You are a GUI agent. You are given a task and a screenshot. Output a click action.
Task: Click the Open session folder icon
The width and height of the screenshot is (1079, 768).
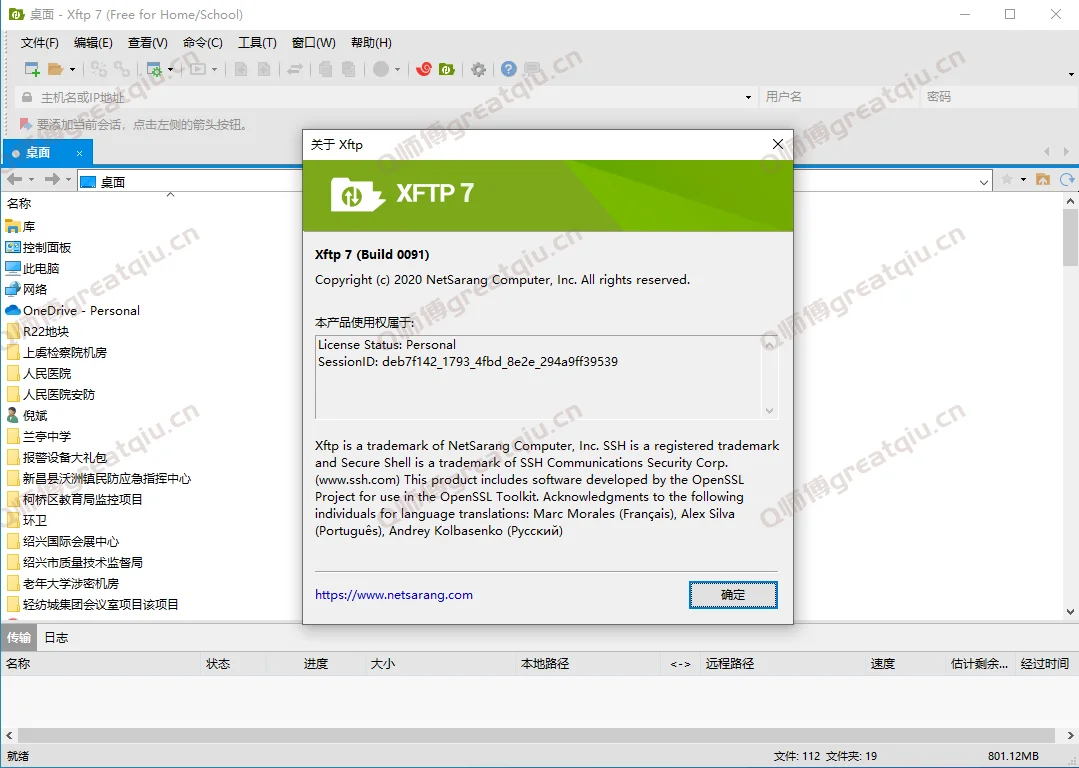(x=56, y=69)
